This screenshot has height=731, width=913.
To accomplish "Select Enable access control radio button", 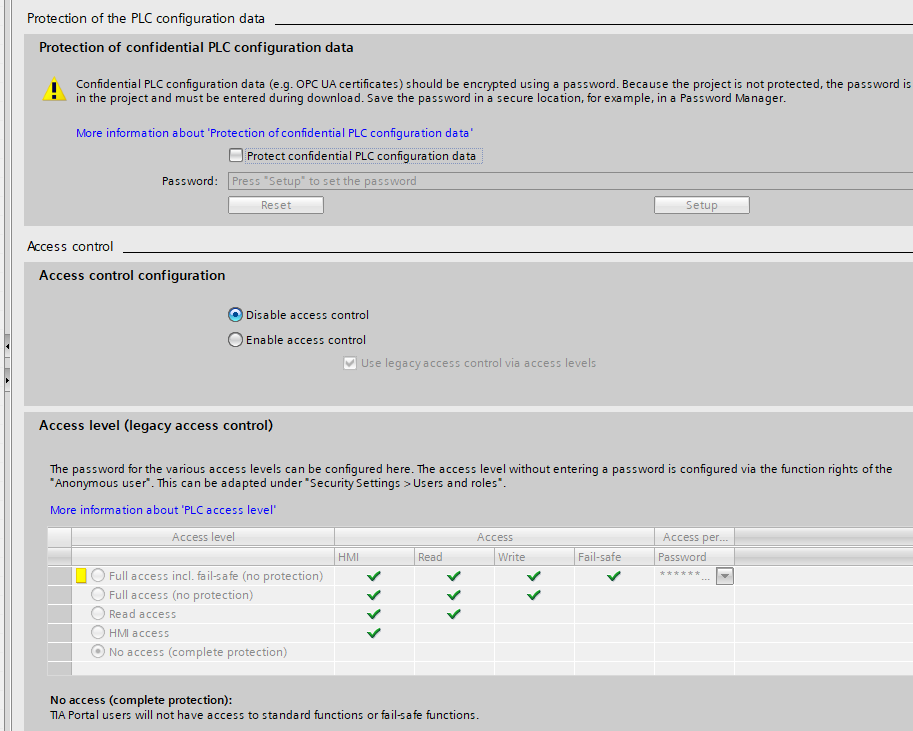I will pos(236,340).
